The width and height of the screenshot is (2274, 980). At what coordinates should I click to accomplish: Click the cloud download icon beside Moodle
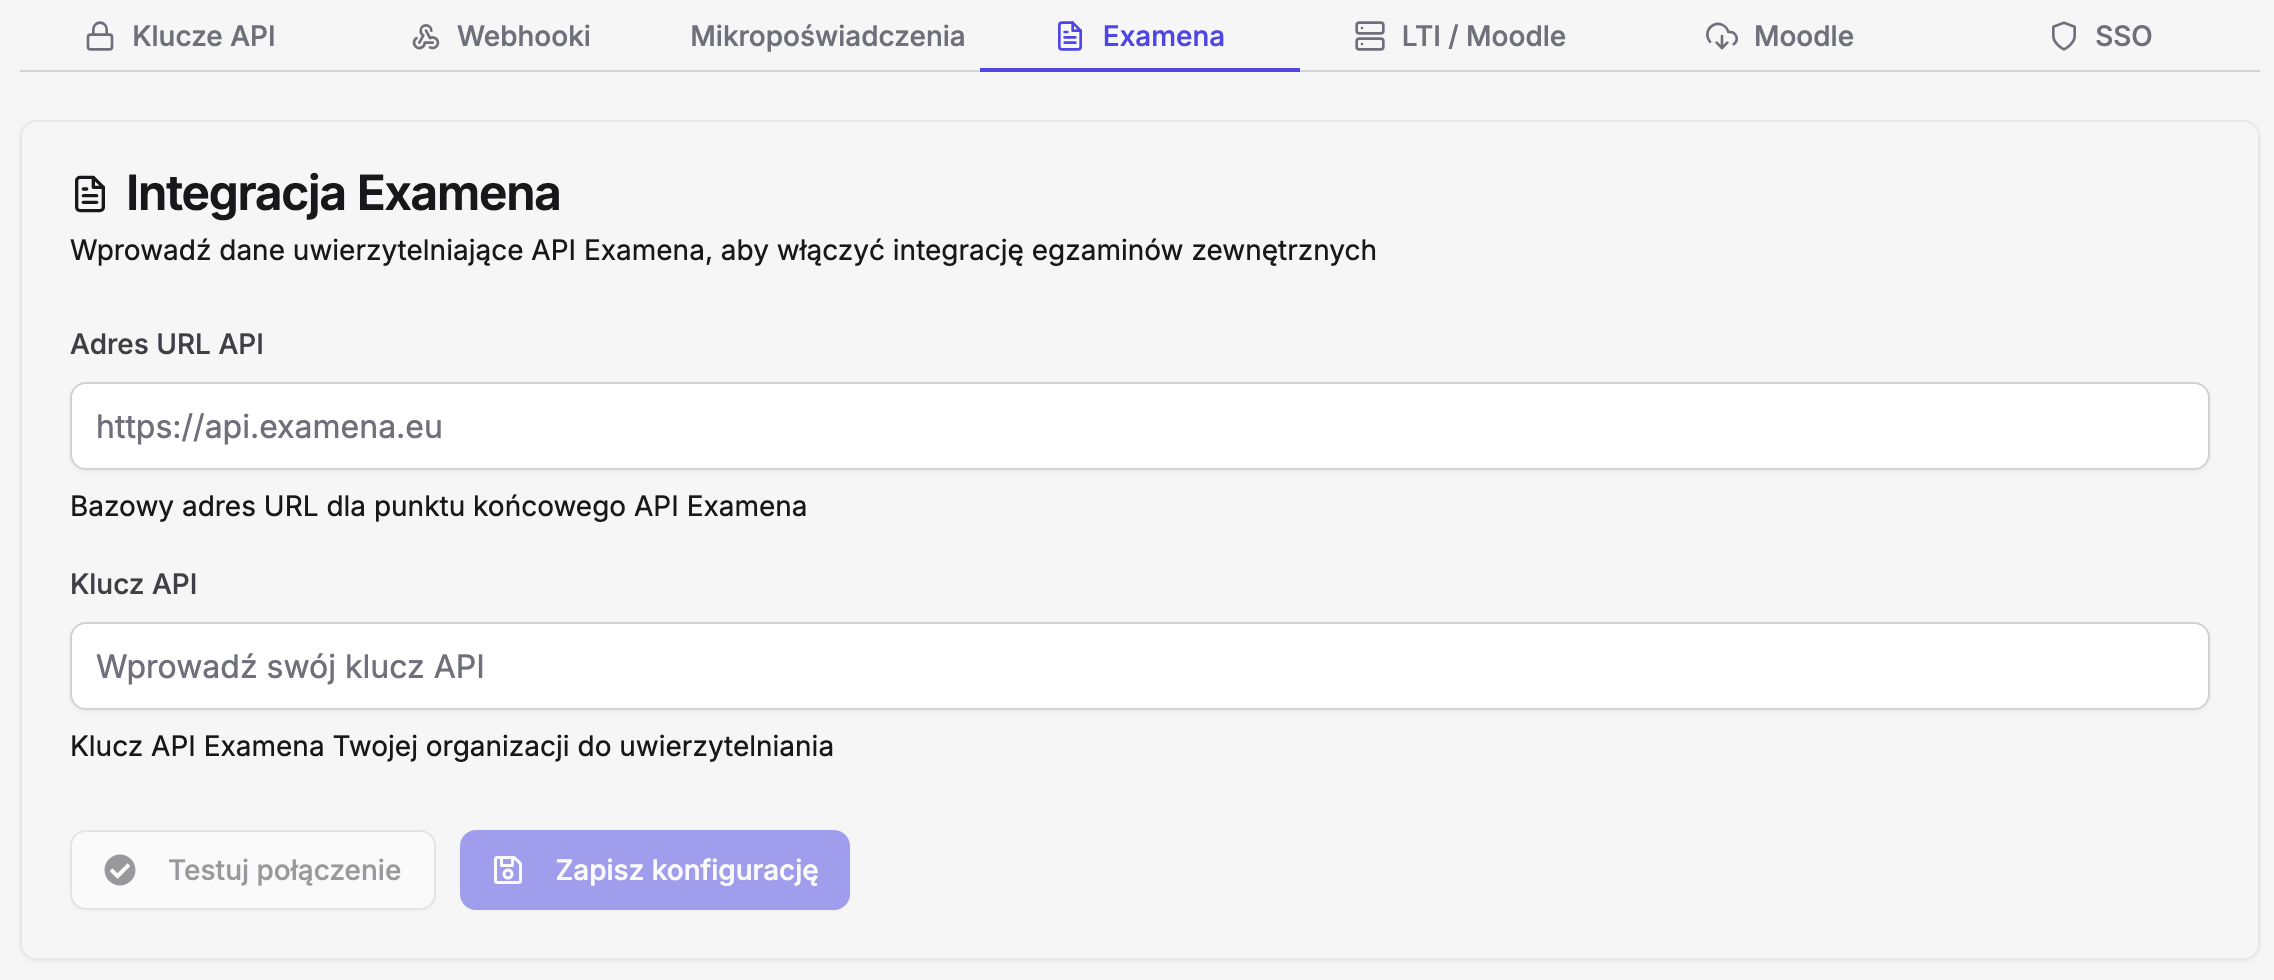[1722, 37]
